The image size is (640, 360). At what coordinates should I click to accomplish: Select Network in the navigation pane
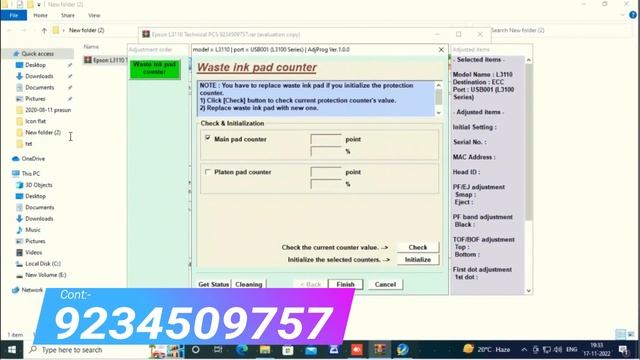coord(32,290)
